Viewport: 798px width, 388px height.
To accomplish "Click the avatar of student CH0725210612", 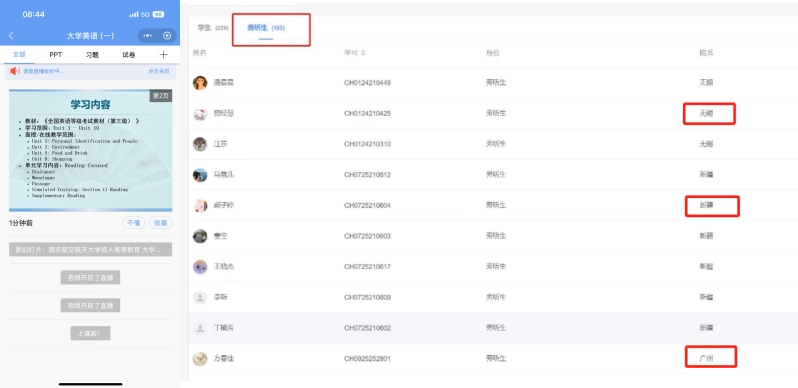I will (x=200, y=175).
